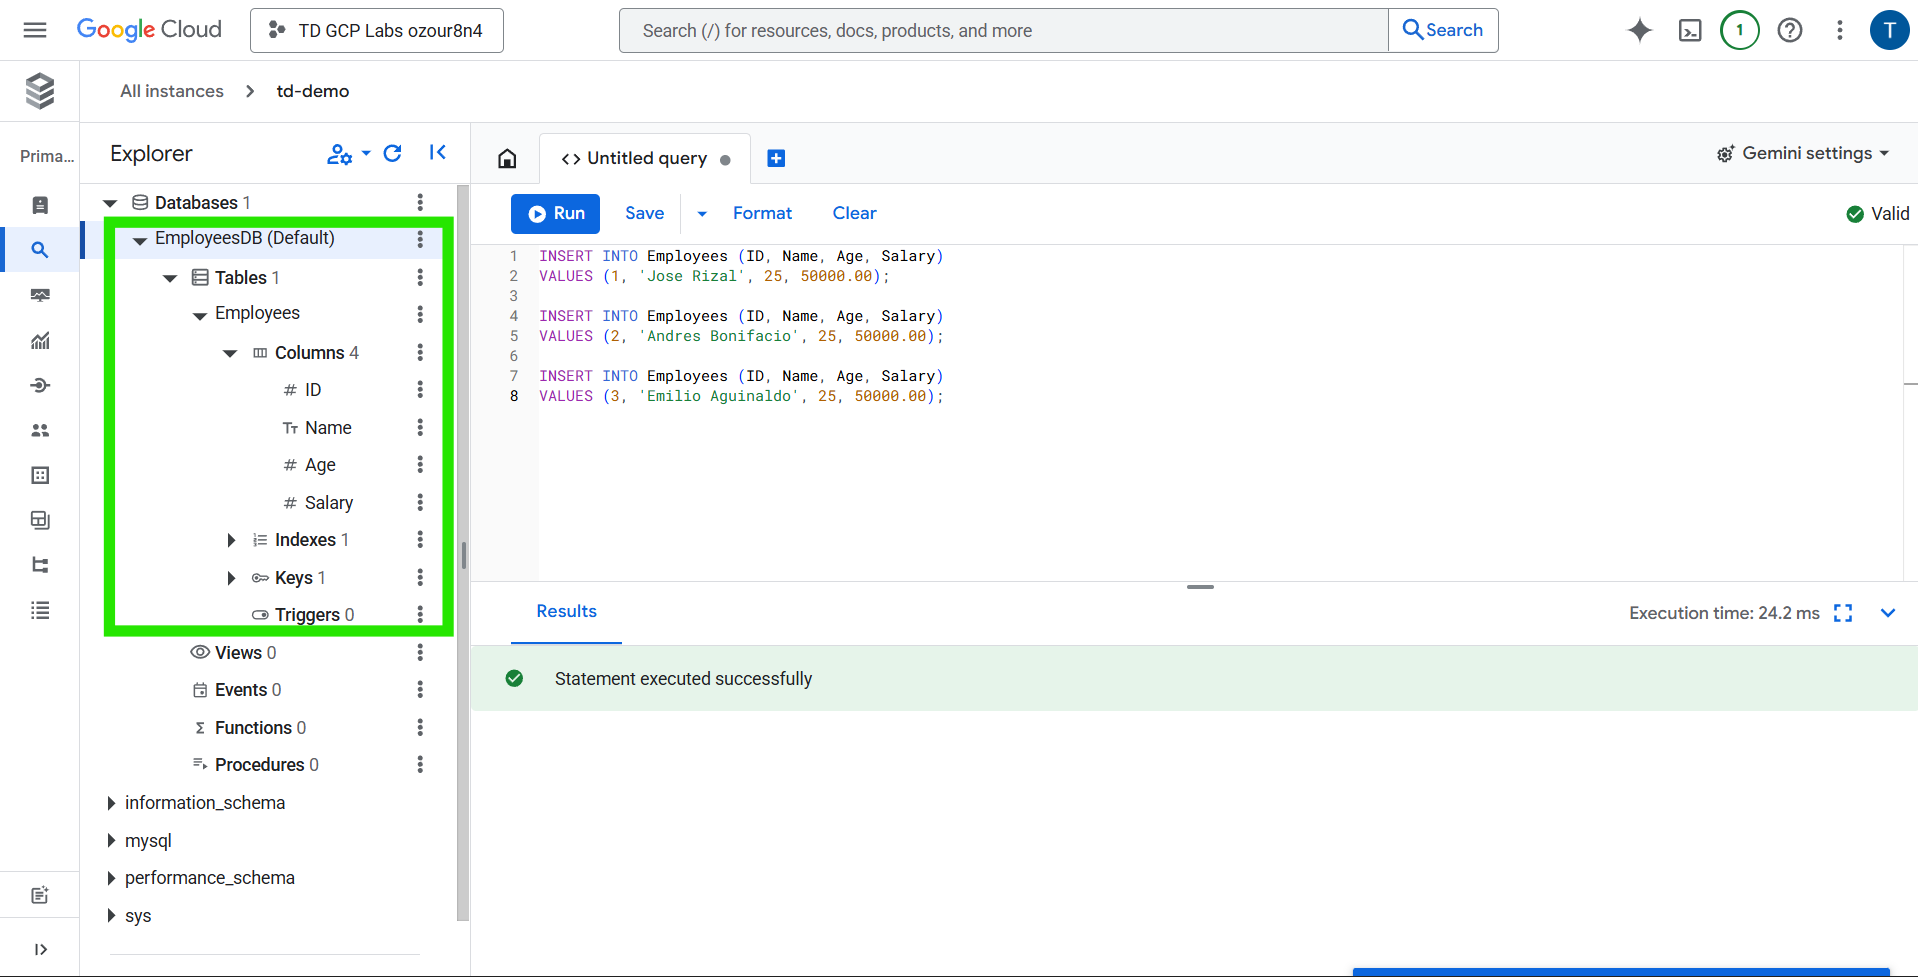The image size is (1918, 977).
Task: Go to the studio home tab
Action: [x=507, y=158]
